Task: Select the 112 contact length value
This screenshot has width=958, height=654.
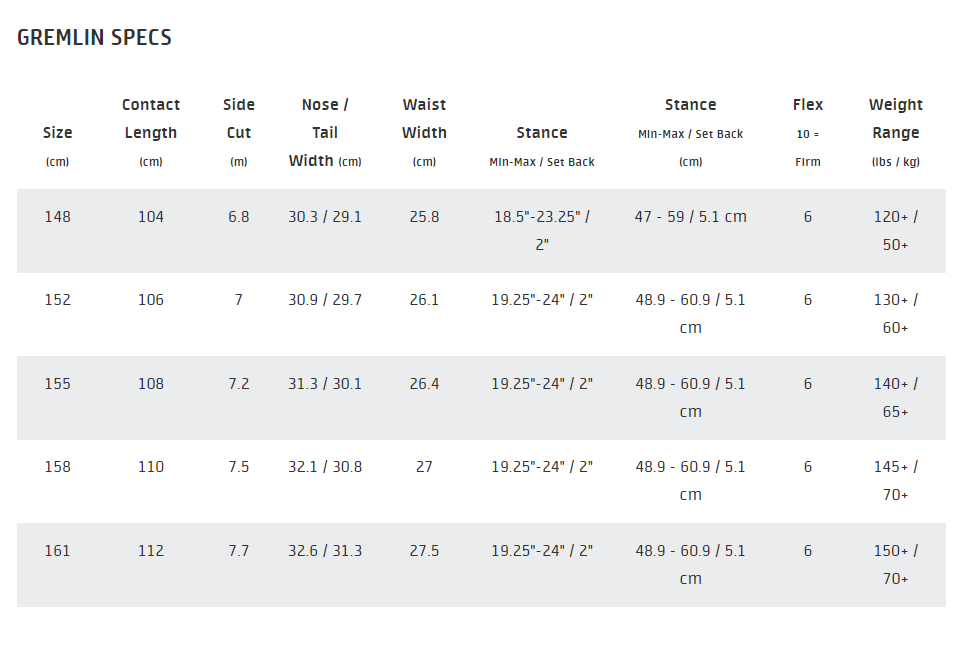Action: 151,551
